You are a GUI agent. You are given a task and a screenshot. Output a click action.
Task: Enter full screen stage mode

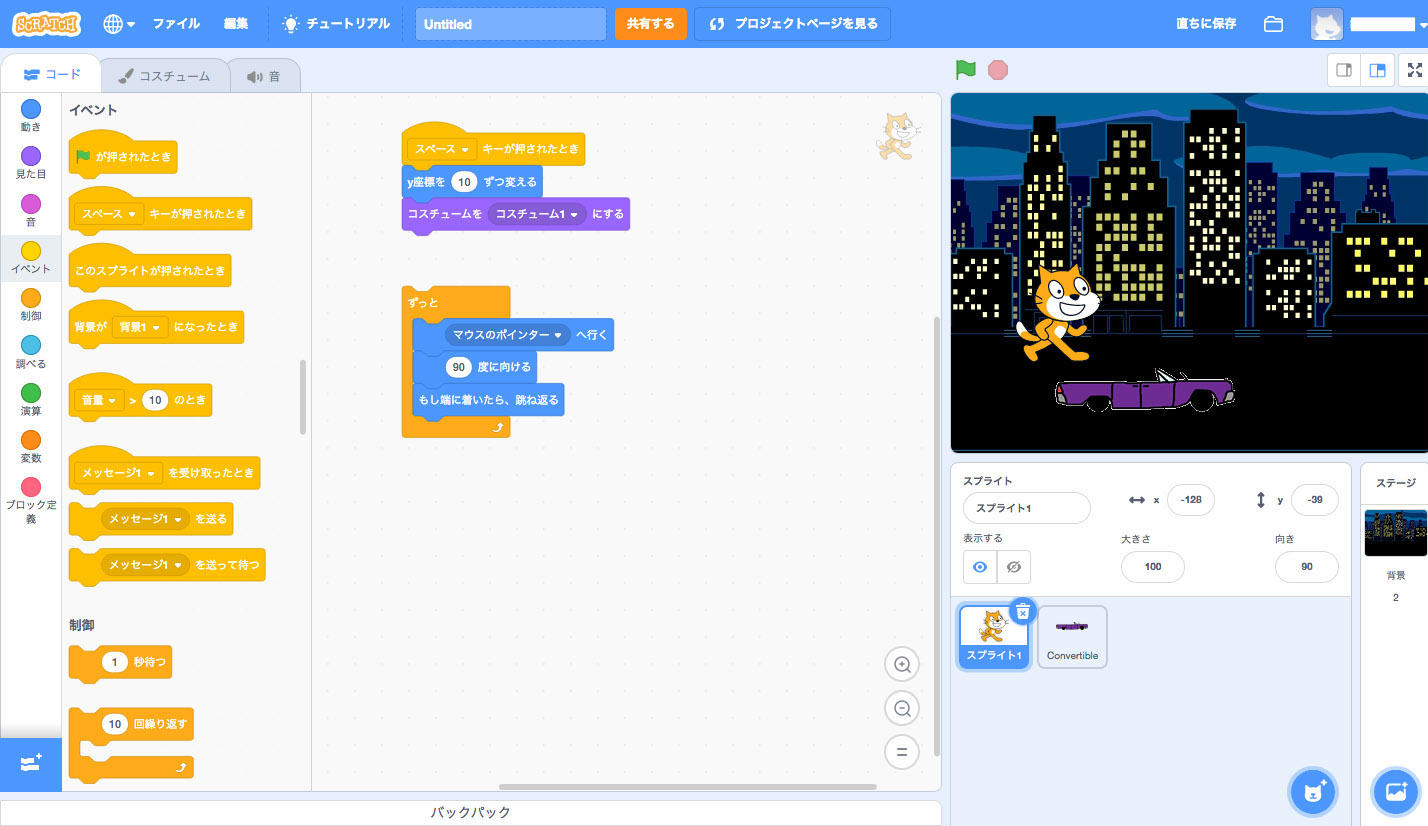click(x=1415, y=70)
